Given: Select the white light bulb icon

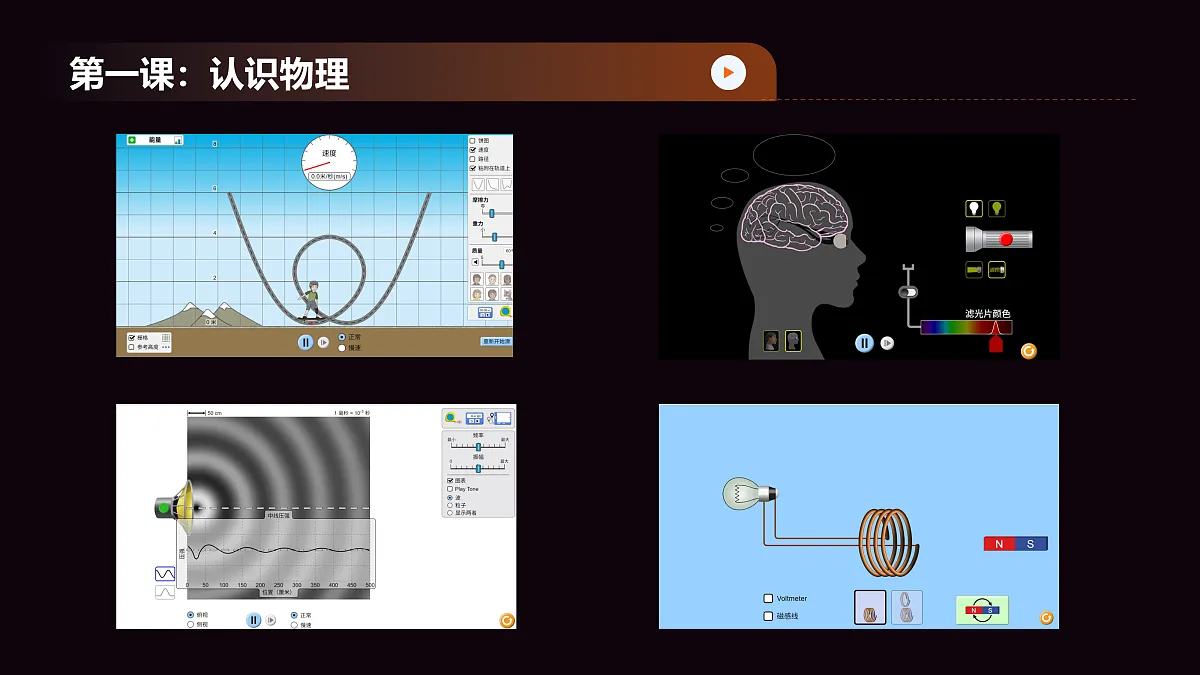Looking at the screenshot, I should click(x=973, y=209).
